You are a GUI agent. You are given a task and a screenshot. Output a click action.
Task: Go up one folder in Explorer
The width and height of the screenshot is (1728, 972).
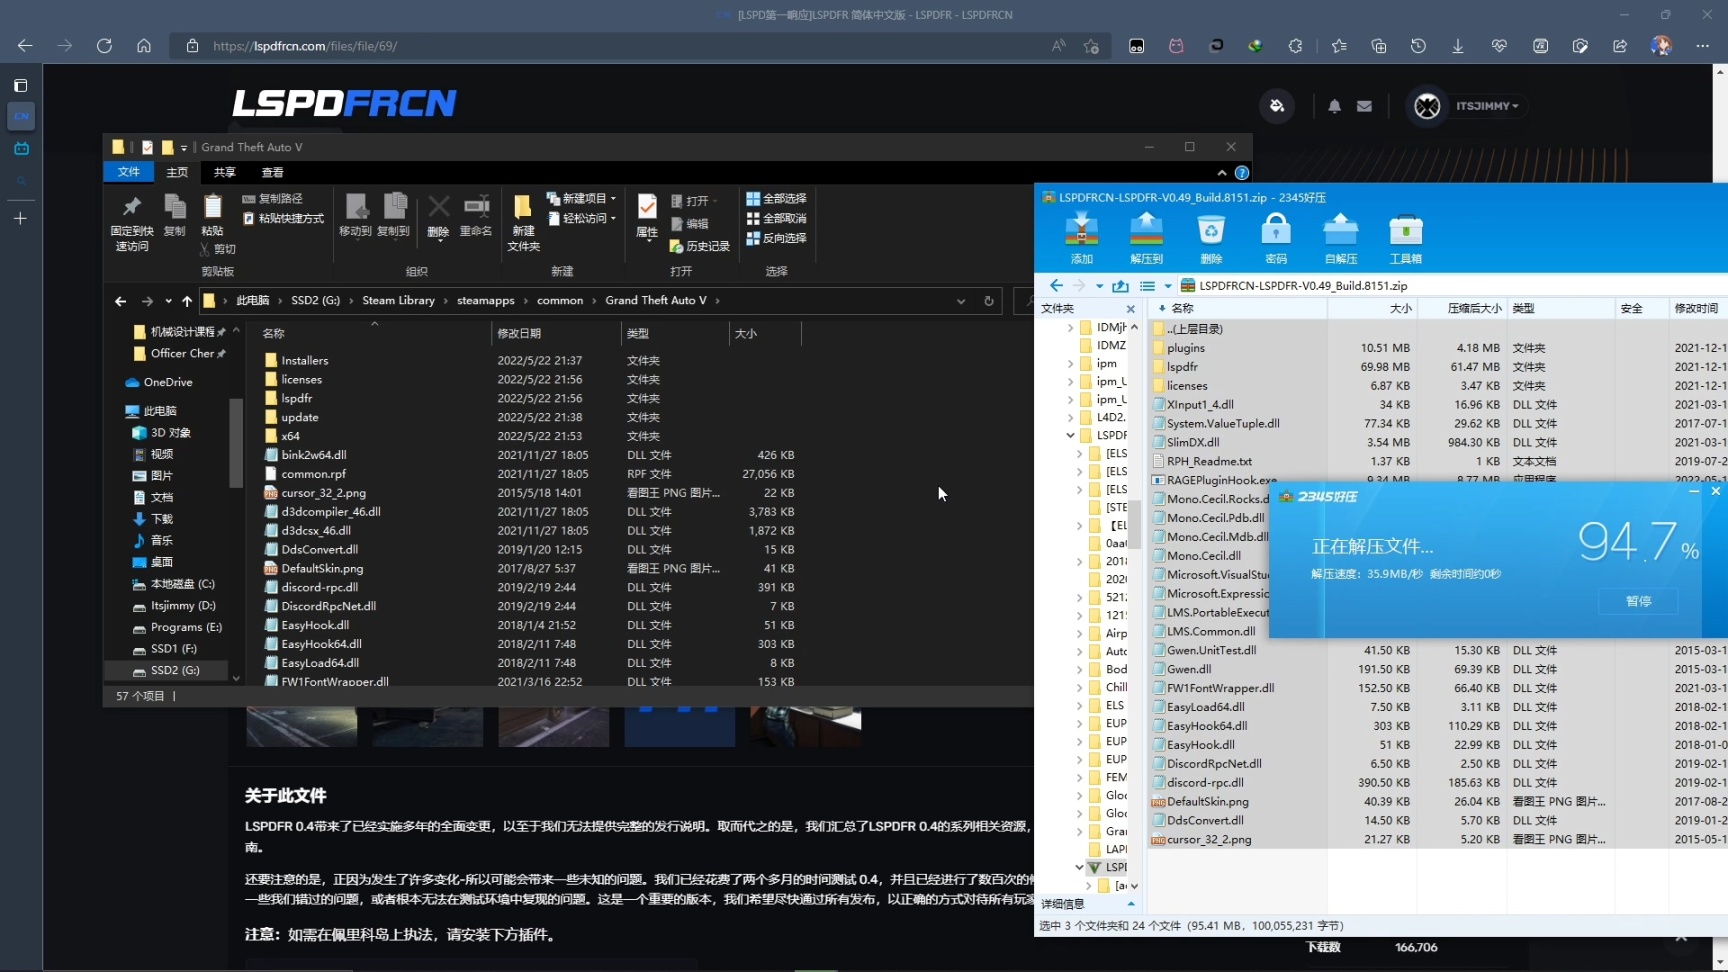[x=186, y=301]
